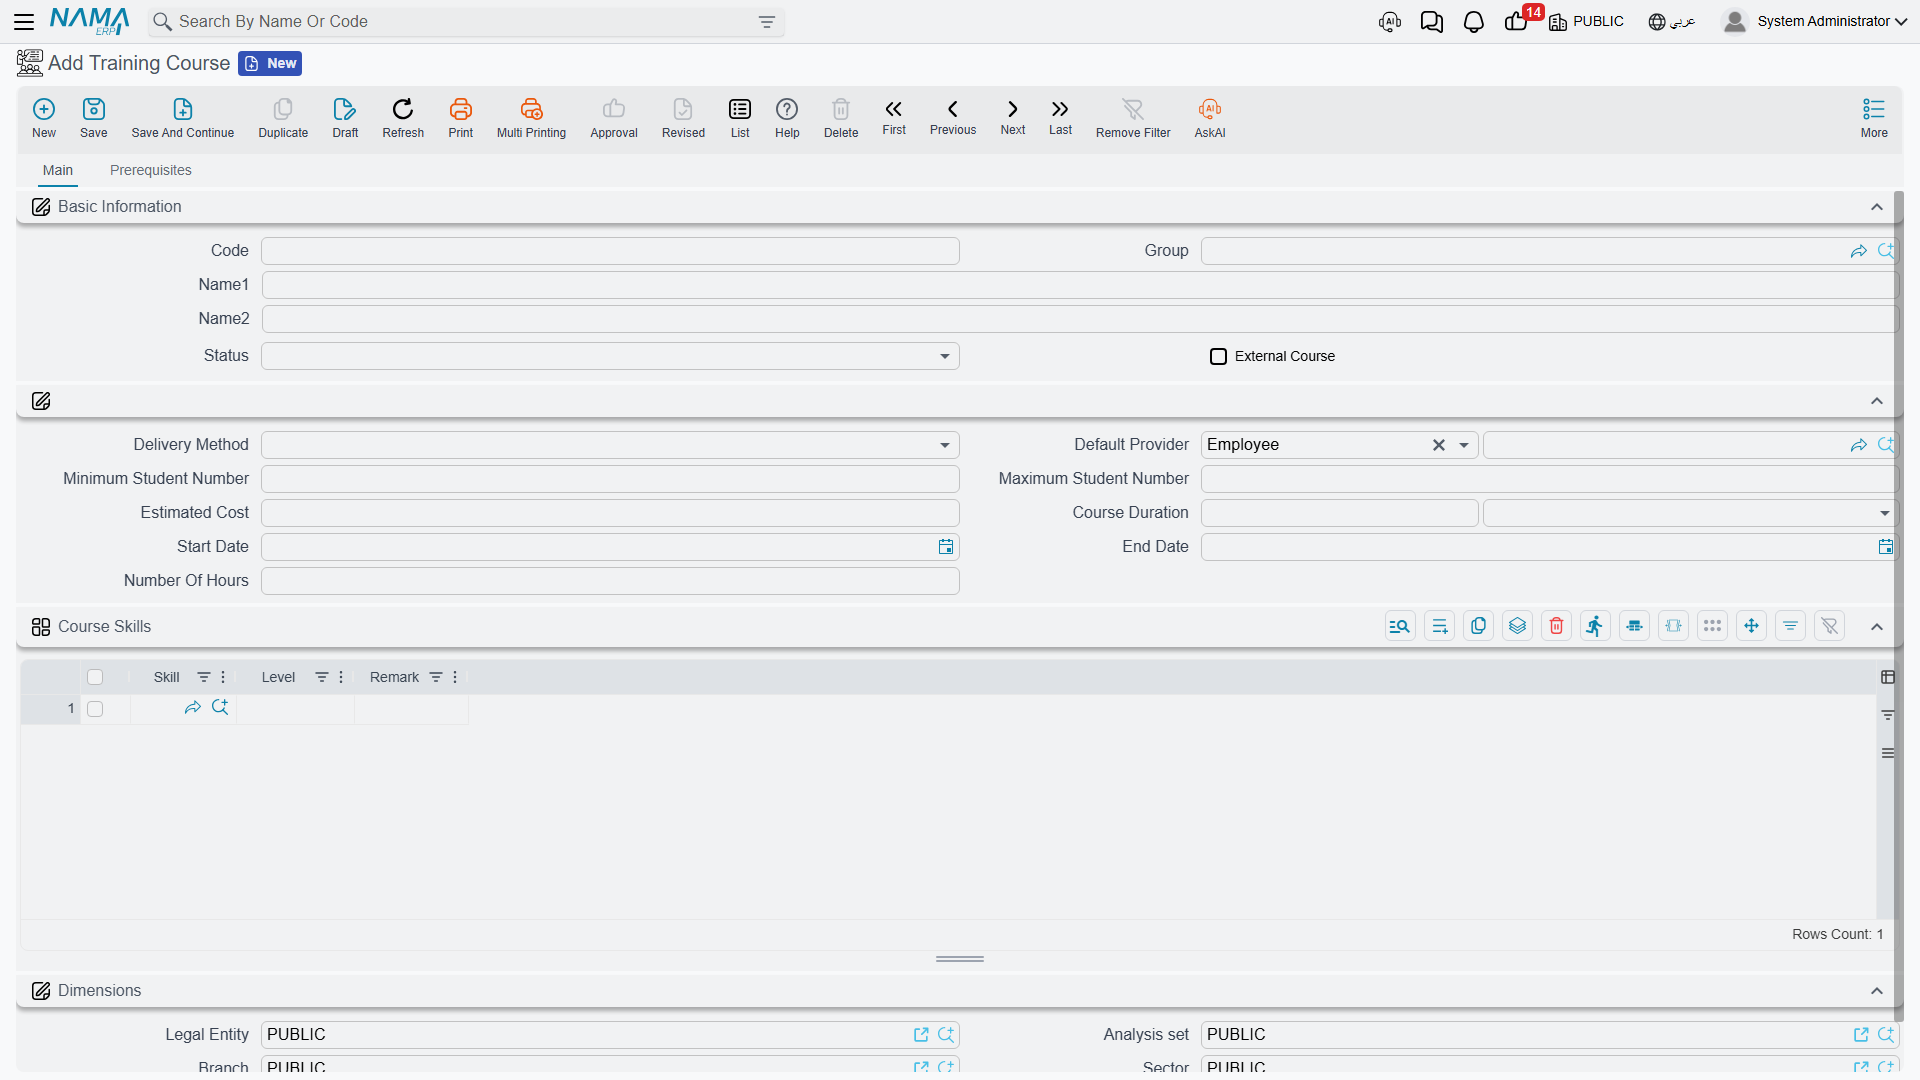This screenshot has width=1920, height=1080.
Task: Jump to Last record
Action: pos(1060,117)
